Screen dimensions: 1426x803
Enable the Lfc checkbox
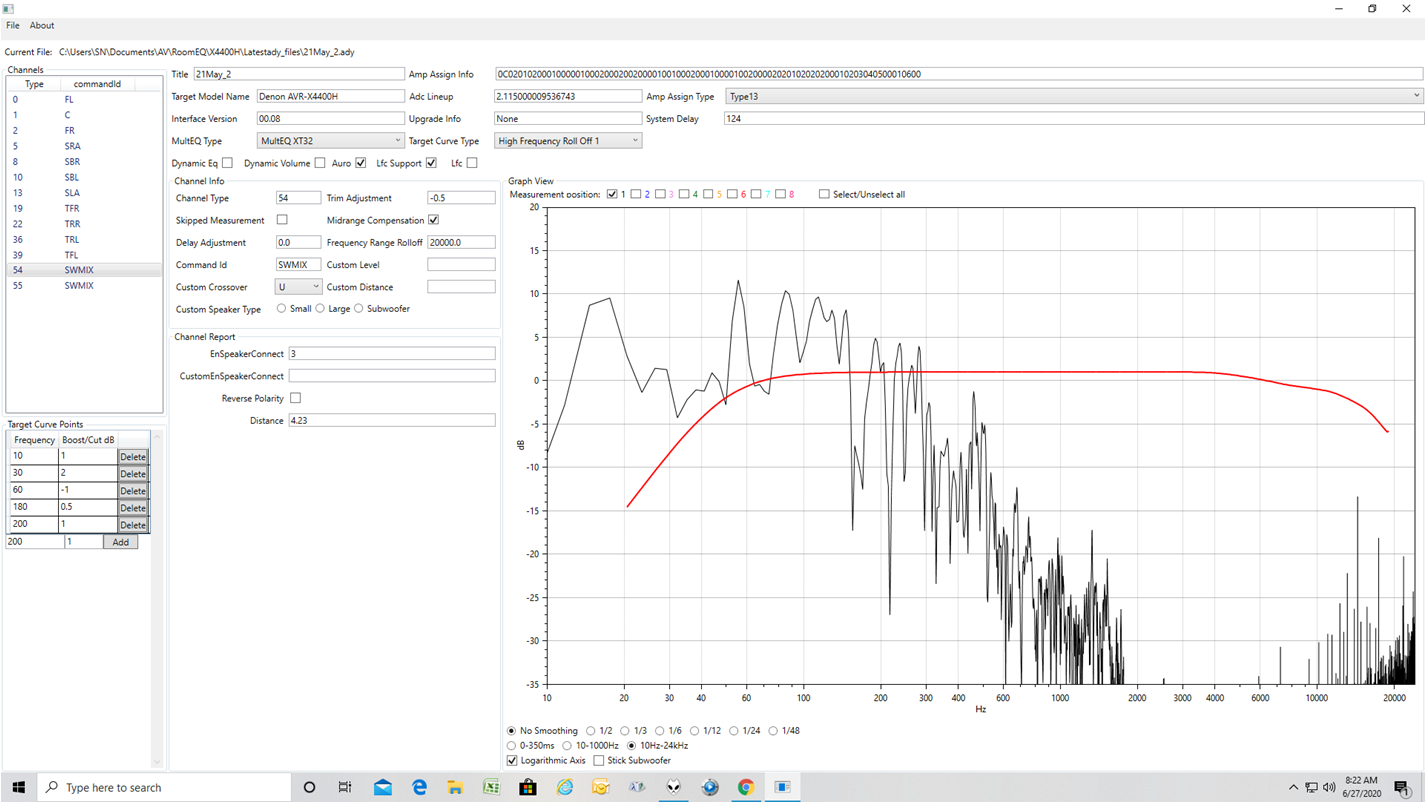[x=472, y=163]
